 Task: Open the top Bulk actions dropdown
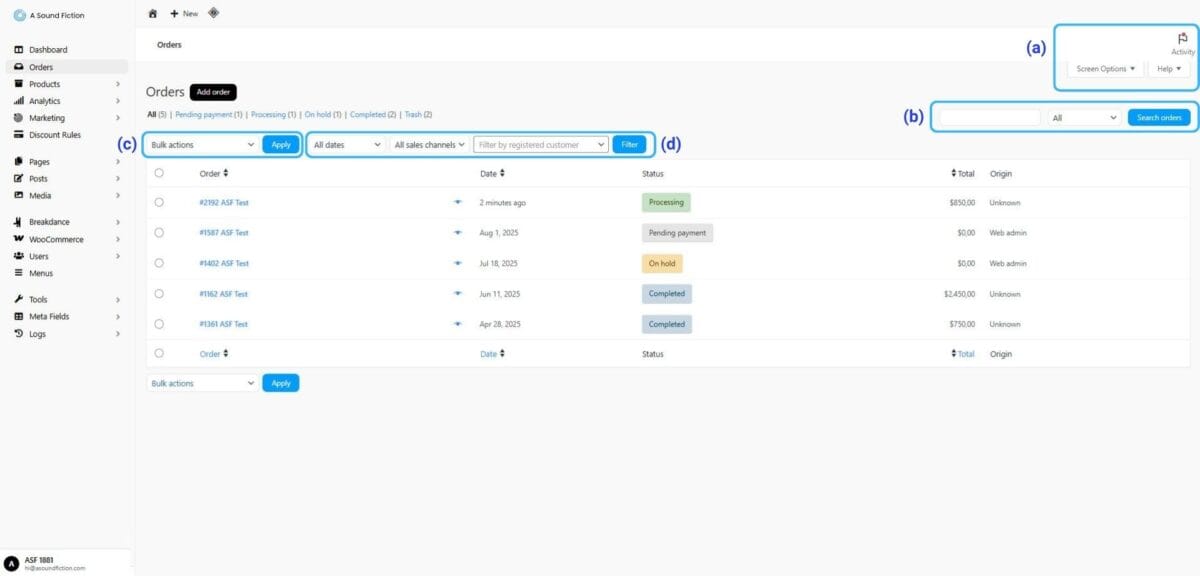(202, 145)
